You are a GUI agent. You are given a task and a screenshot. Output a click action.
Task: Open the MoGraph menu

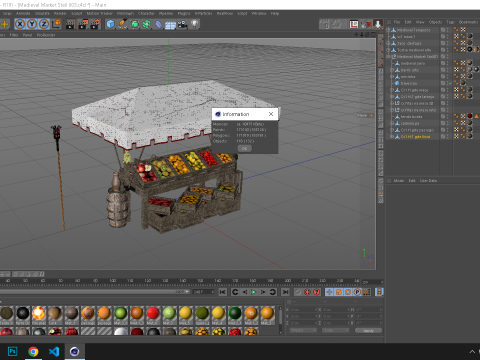tap(125, 13)
